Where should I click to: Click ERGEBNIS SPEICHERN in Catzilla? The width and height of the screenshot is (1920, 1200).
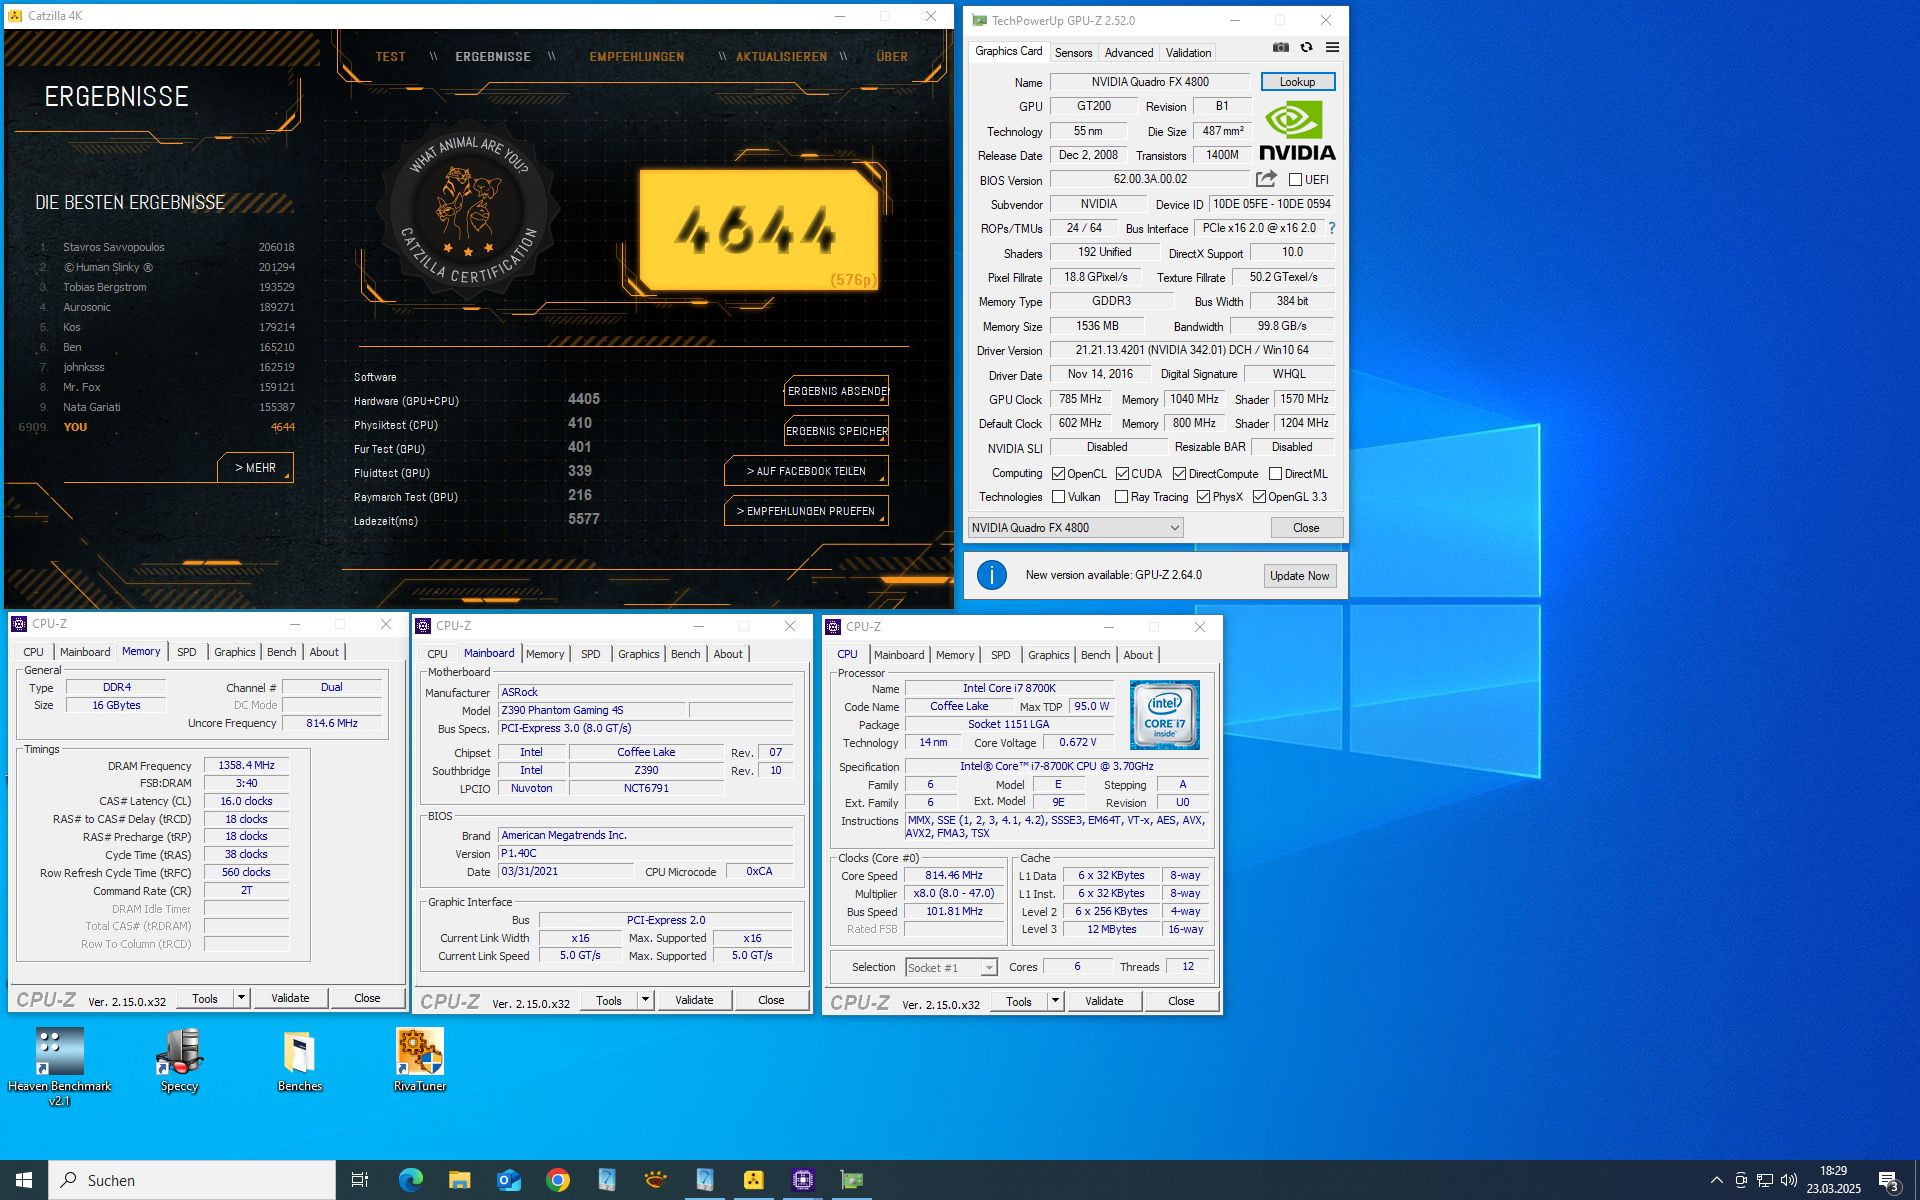coord(837,431)
